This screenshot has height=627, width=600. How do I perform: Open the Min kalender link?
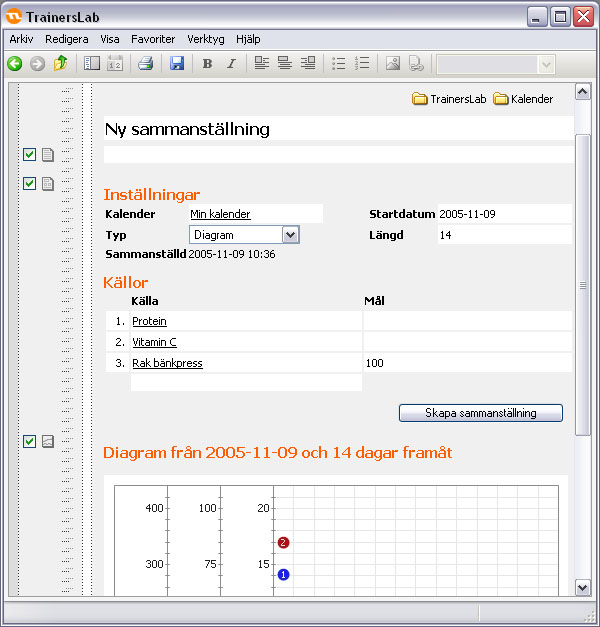pos(220,214)
